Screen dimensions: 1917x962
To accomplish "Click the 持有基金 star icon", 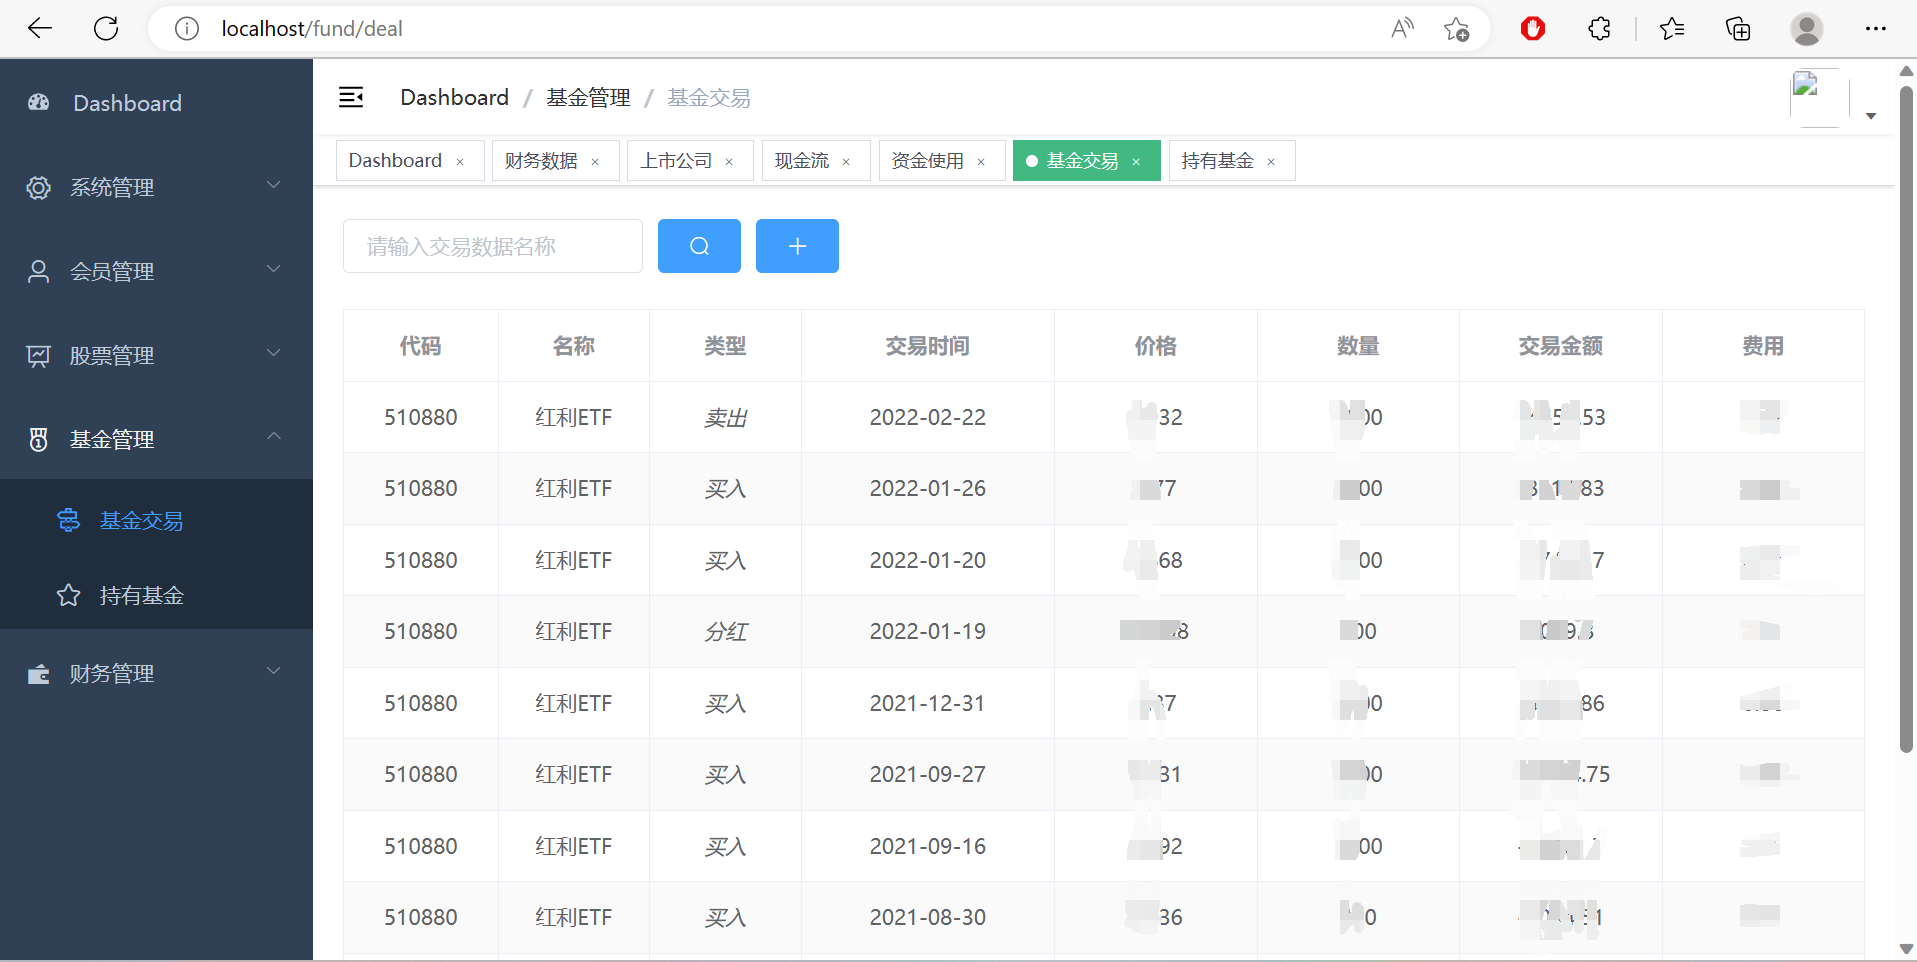I will coord(68,595).
